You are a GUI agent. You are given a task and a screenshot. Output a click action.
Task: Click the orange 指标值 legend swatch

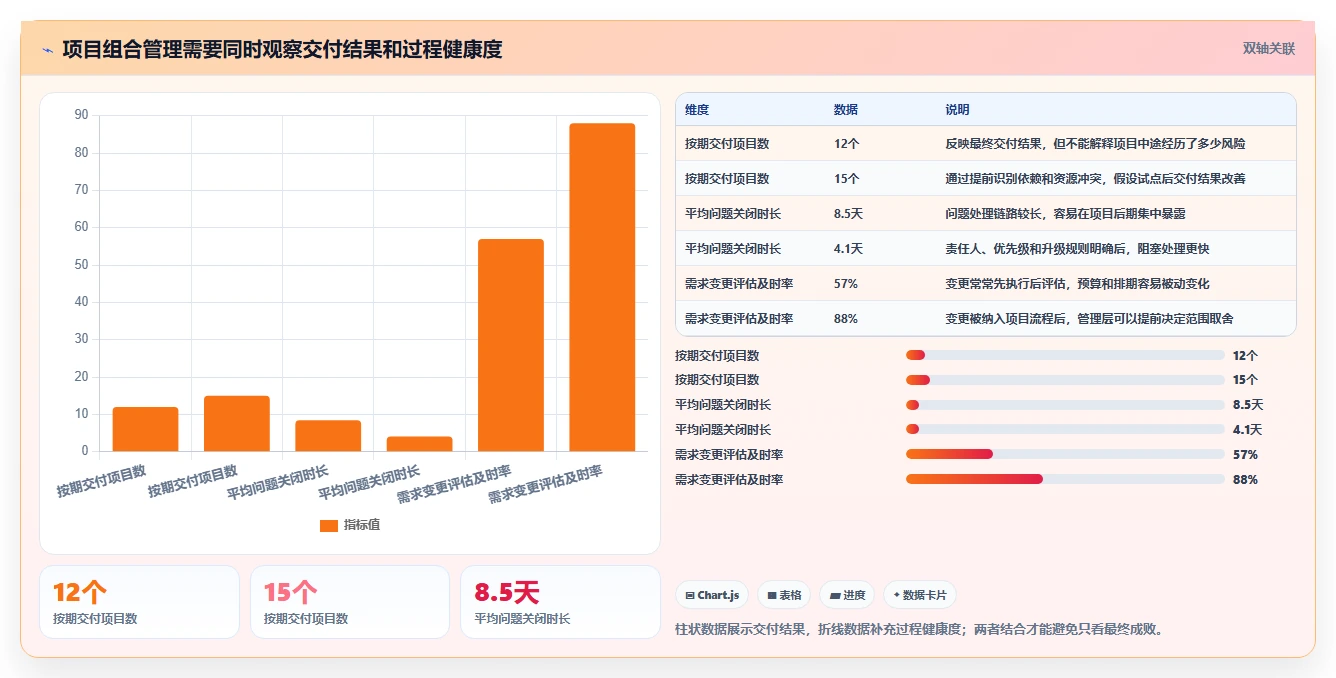(x=329, y=525)
